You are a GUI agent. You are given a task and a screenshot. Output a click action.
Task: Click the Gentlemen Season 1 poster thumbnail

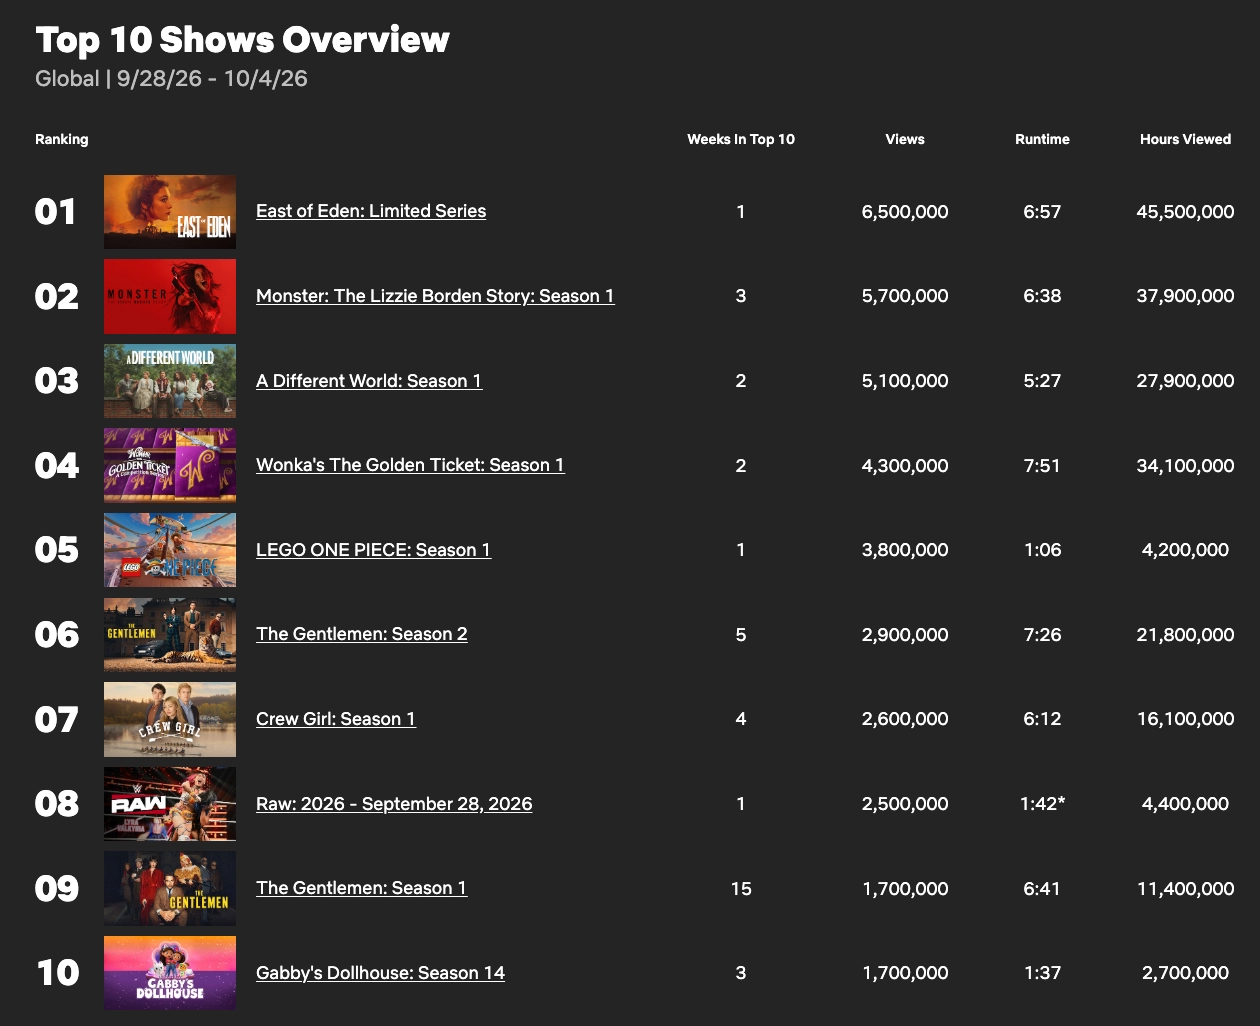[170, 889]
